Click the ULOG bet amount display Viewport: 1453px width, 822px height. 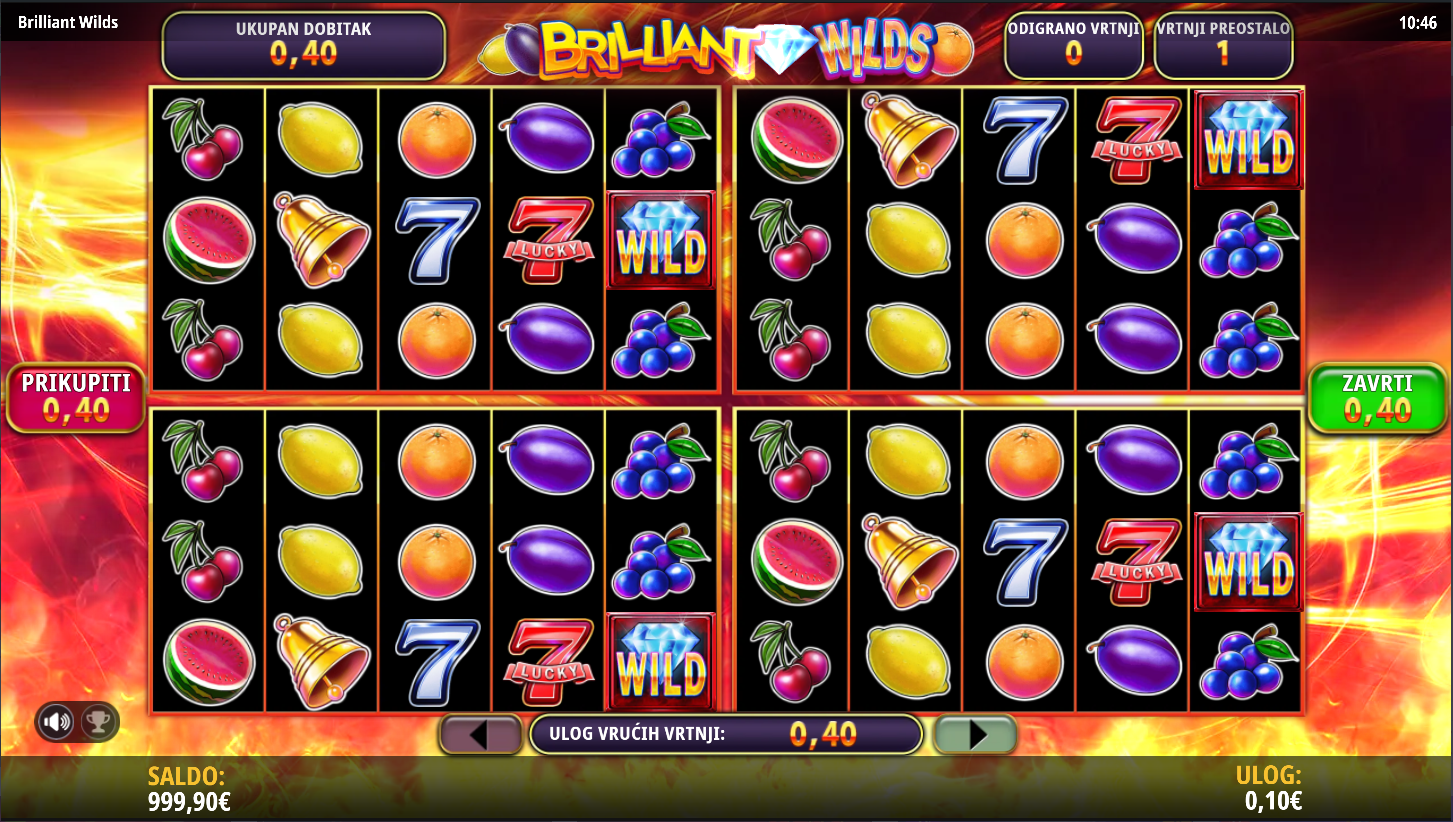coord(1271,789)
